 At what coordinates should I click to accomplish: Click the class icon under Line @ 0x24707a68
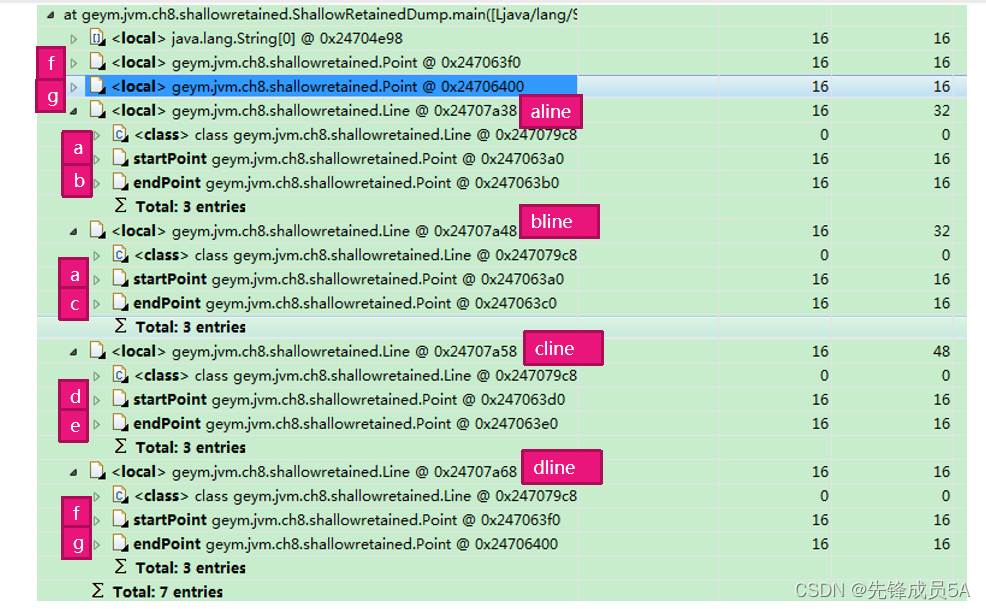click(120, 496)
